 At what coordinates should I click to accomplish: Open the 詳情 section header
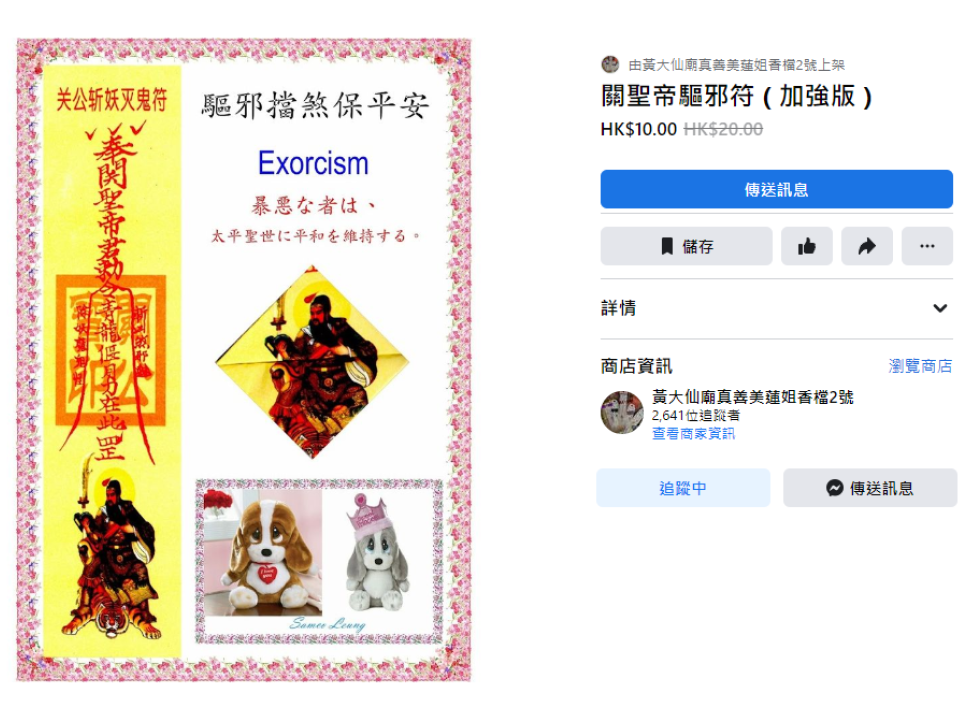776,308
